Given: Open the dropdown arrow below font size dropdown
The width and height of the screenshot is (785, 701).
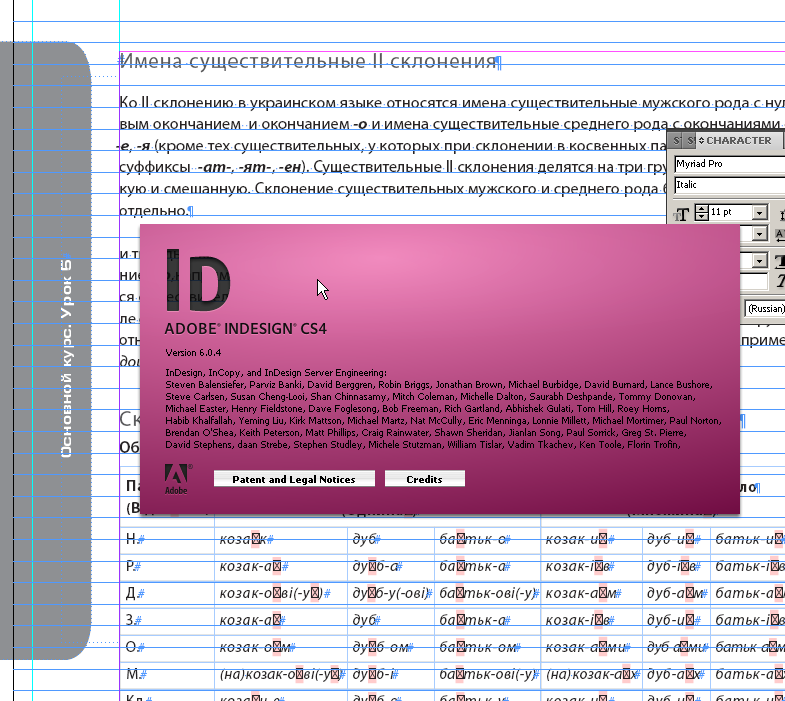Looking at the screenshot, I should [759, 233].
